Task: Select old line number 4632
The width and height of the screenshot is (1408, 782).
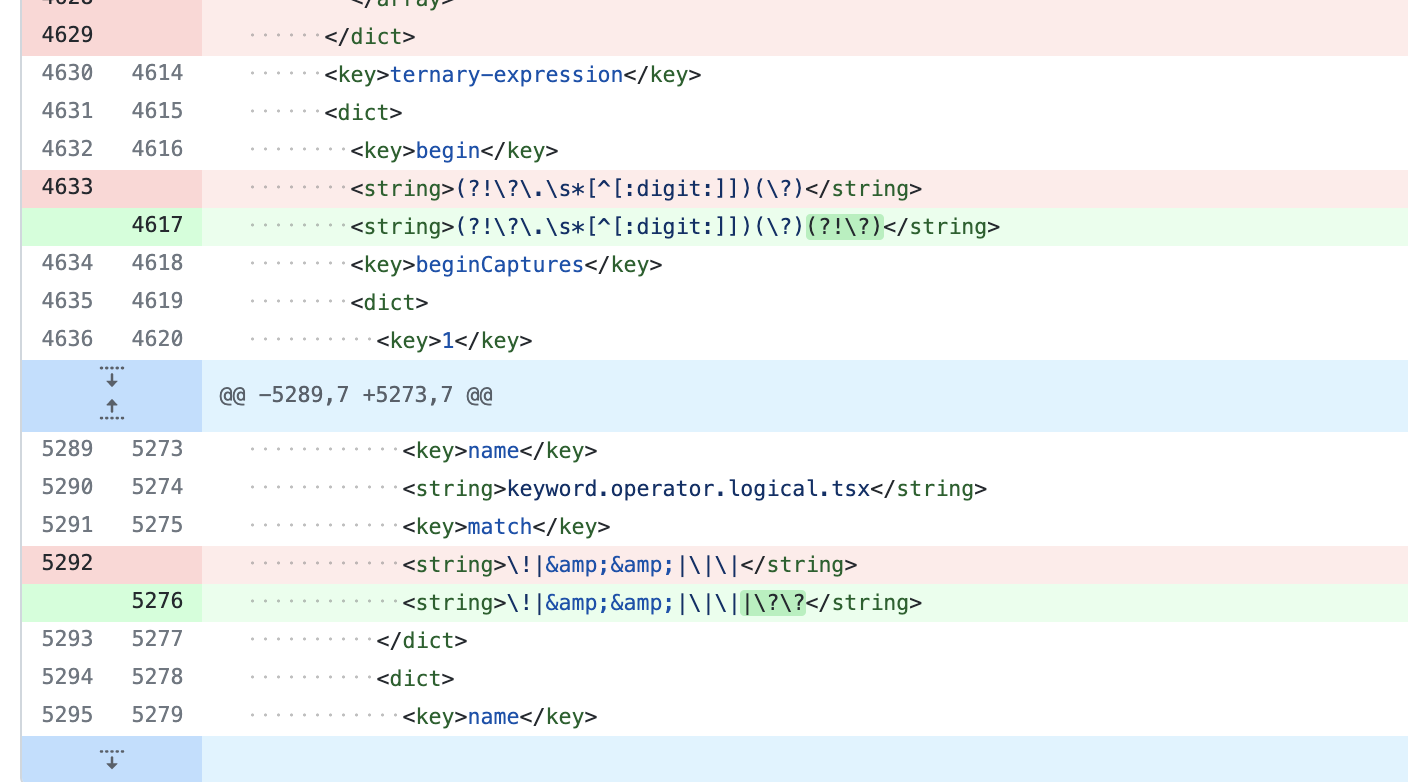Action: click(67, 149)
